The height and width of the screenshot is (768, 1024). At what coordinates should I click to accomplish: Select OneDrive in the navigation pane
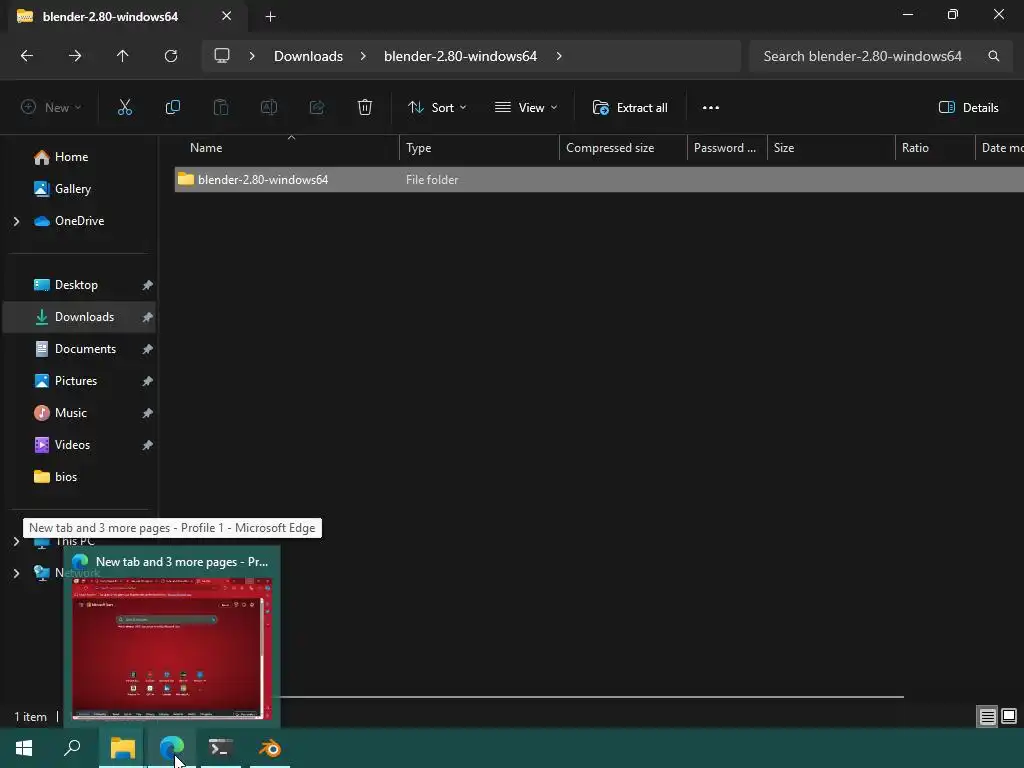(x=79, y=221)
